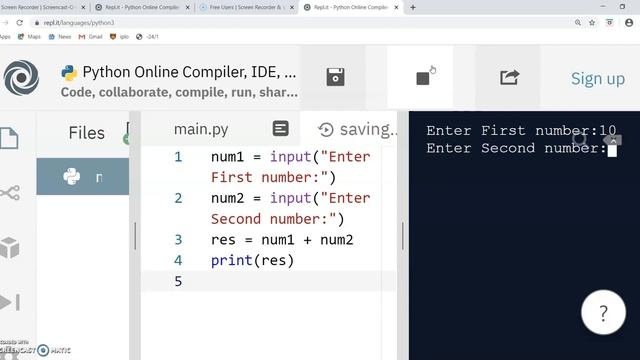Viewport: 640px width, 360px height.
Task: Click the editor-console divider handle
Action: pyautogui.click(x=402, y=236)
